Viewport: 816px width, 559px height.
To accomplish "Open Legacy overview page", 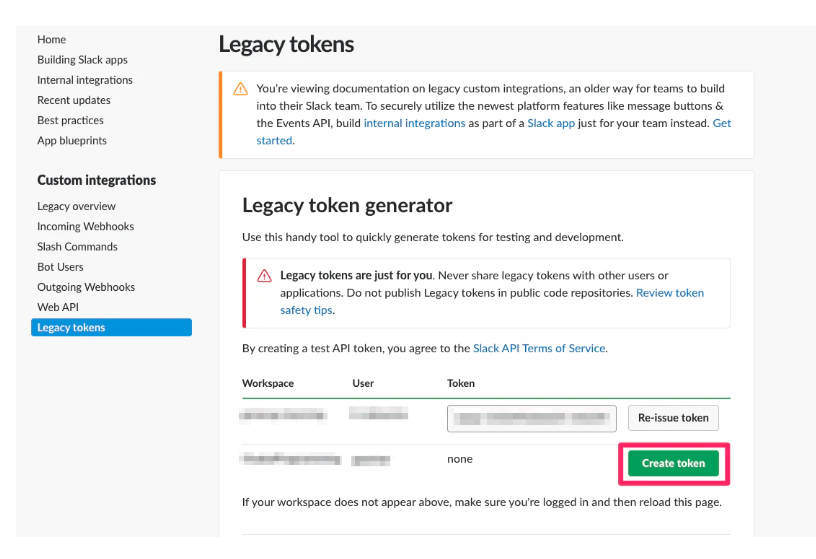I will [x=77, y=206].
